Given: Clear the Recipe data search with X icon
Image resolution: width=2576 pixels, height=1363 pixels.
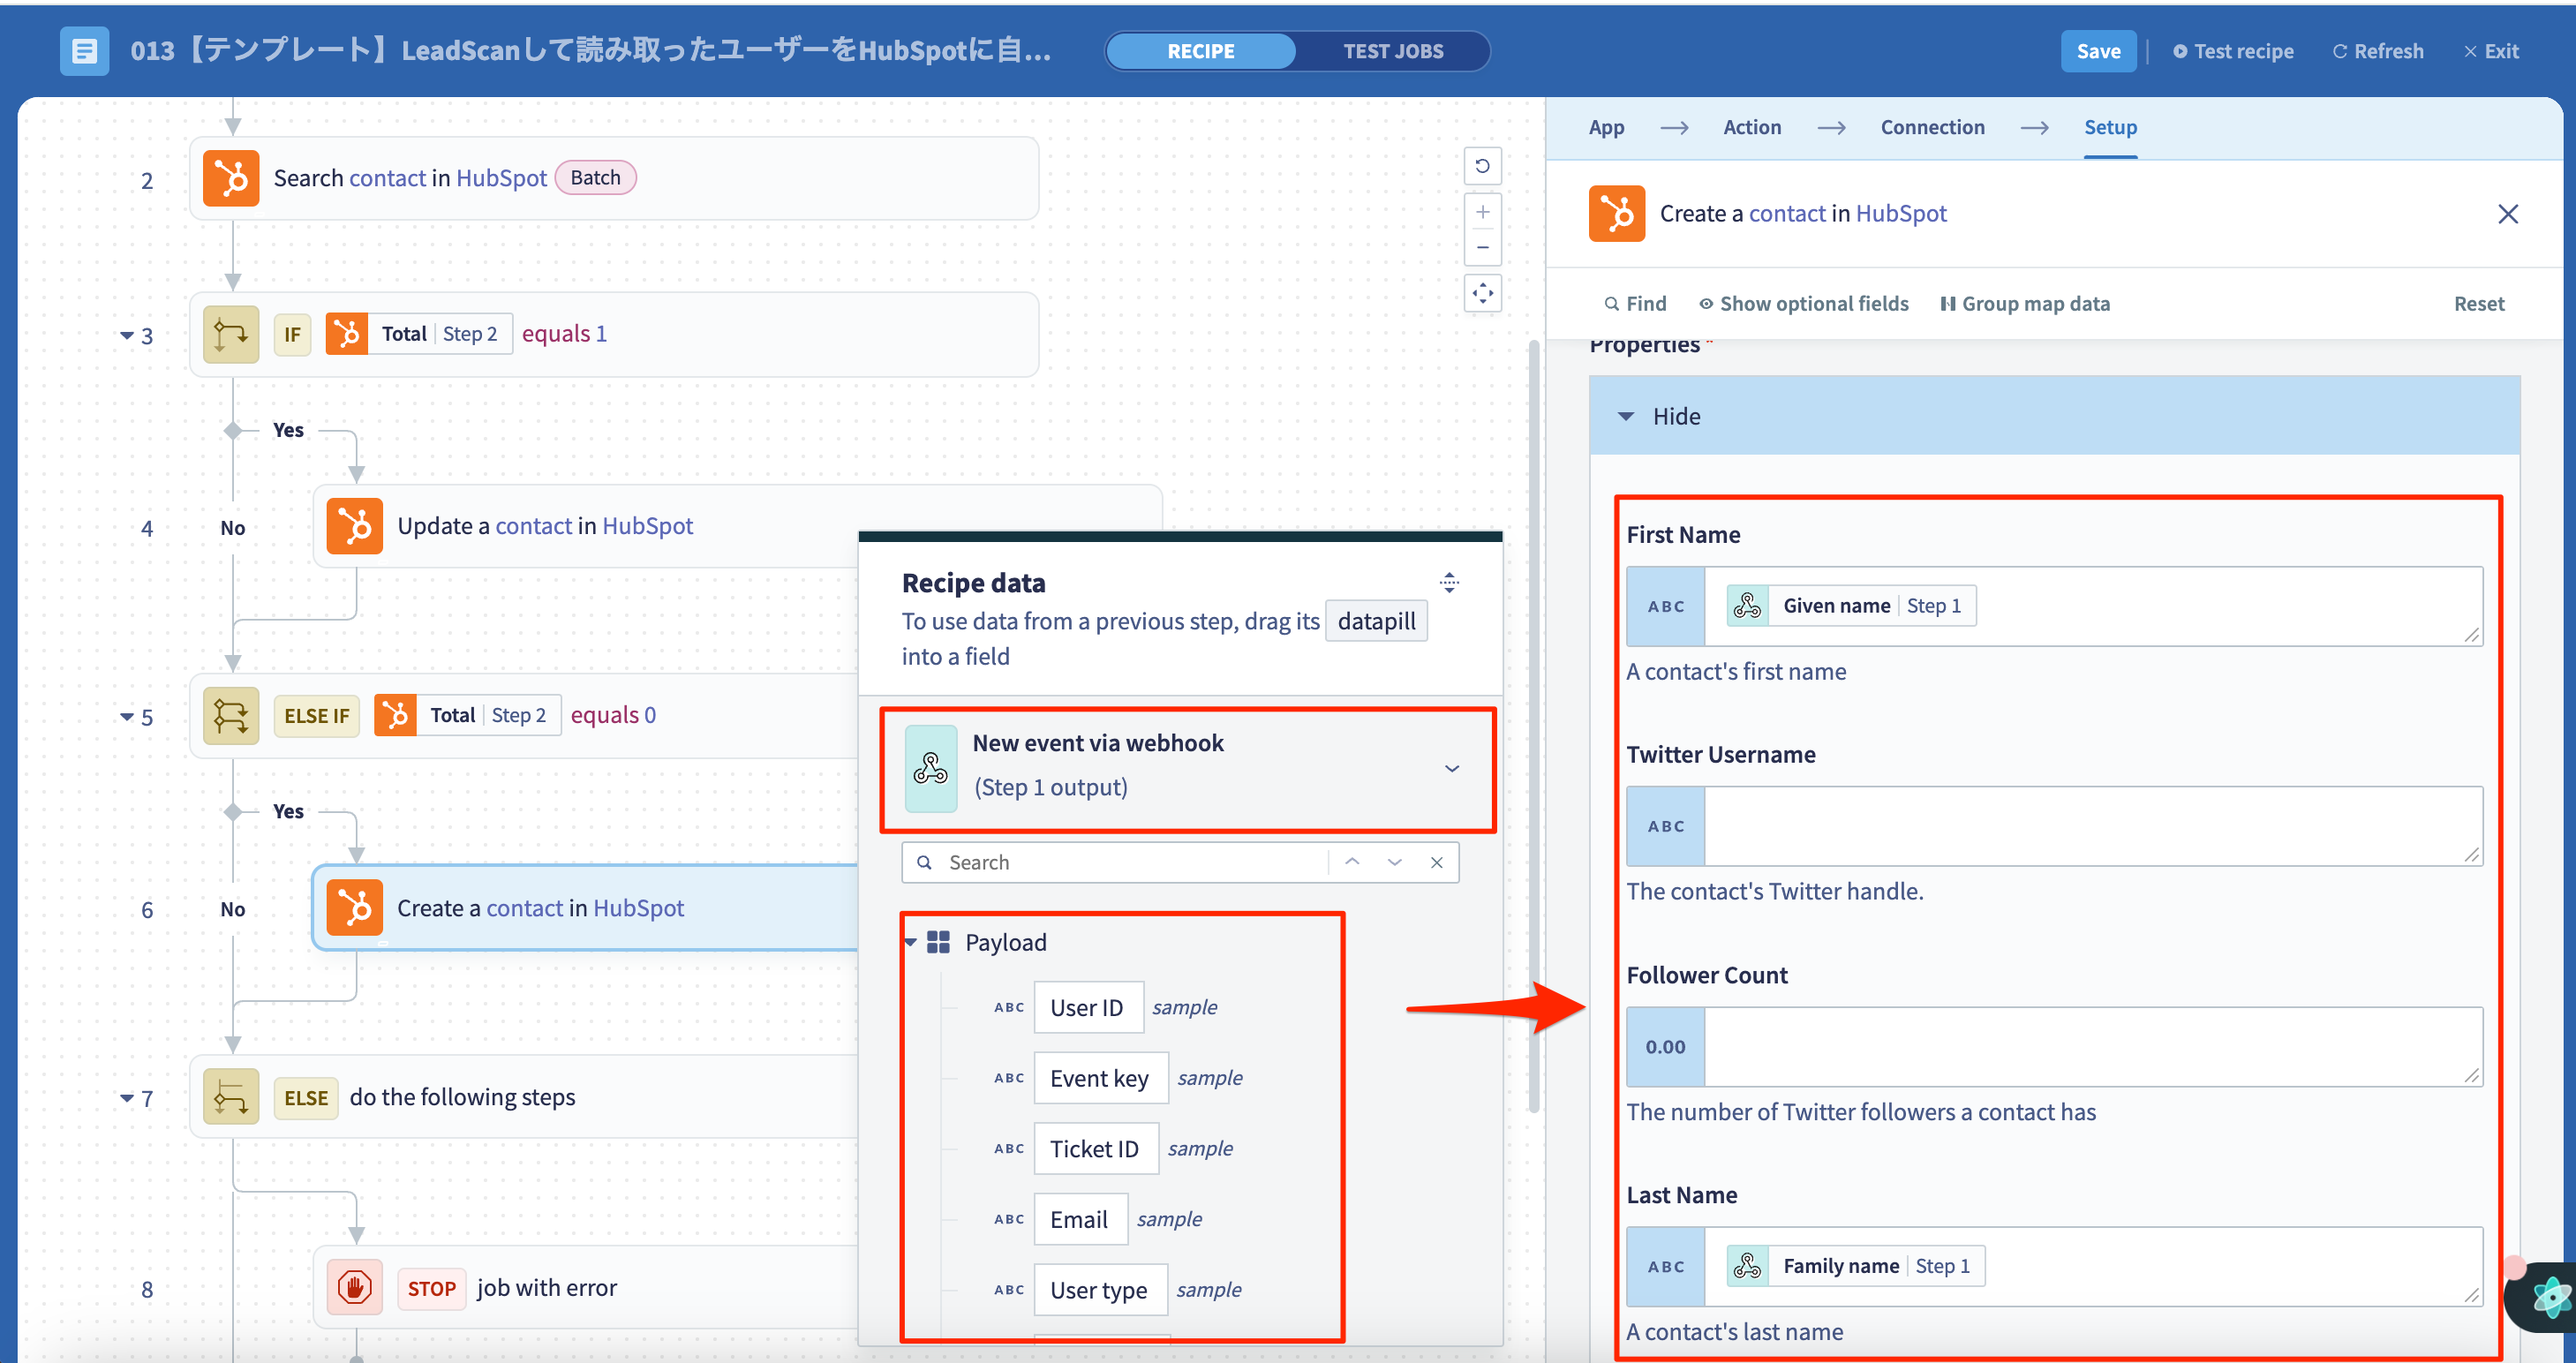Looking at the screenshot, I should tap(1437, 862).
